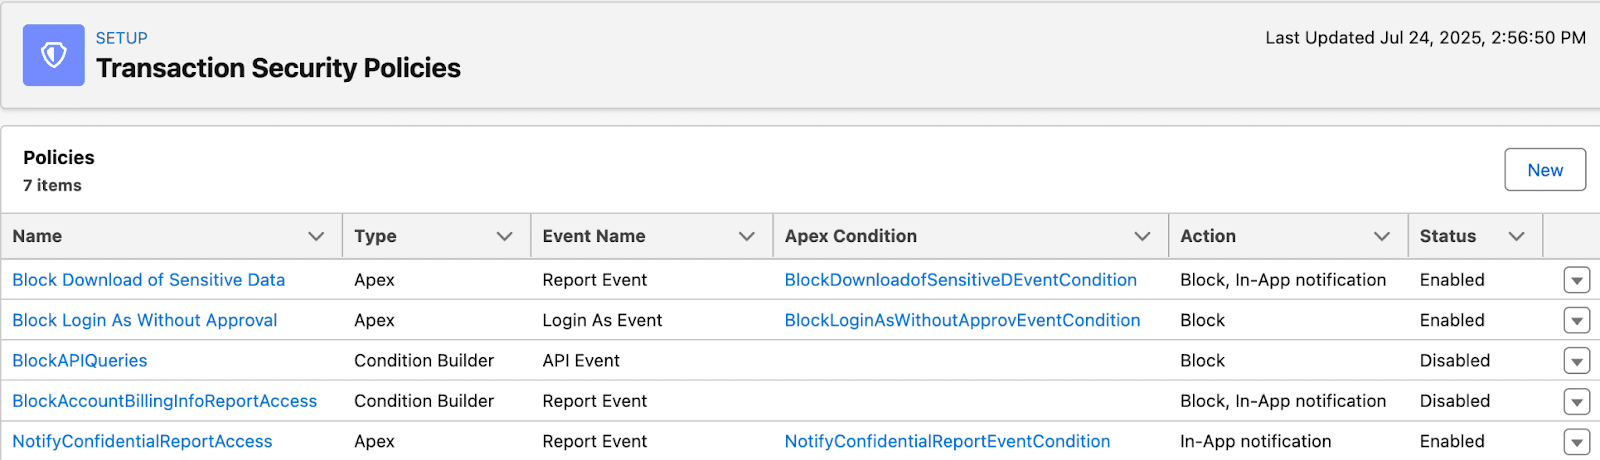The image size is (1600, 460).
Task: Open the Type column chevron menu
Action: 504,237
